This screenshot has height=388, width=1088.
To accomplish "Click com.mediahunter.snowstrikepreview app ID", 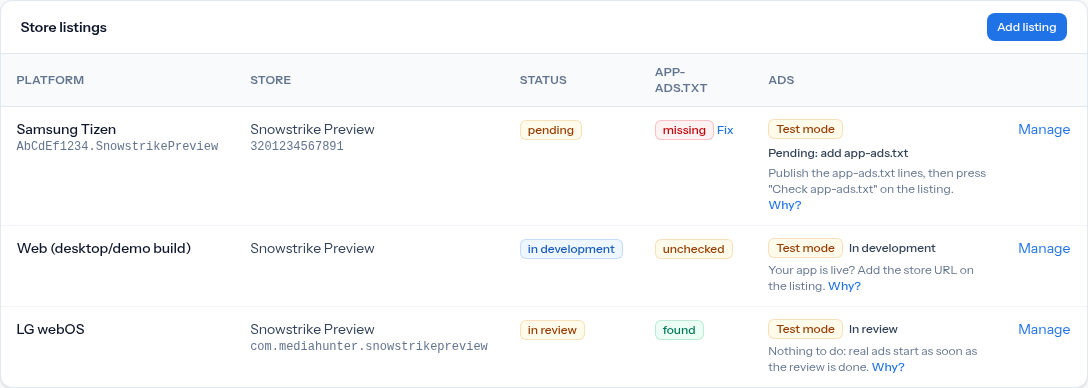I will pos(368,346).
